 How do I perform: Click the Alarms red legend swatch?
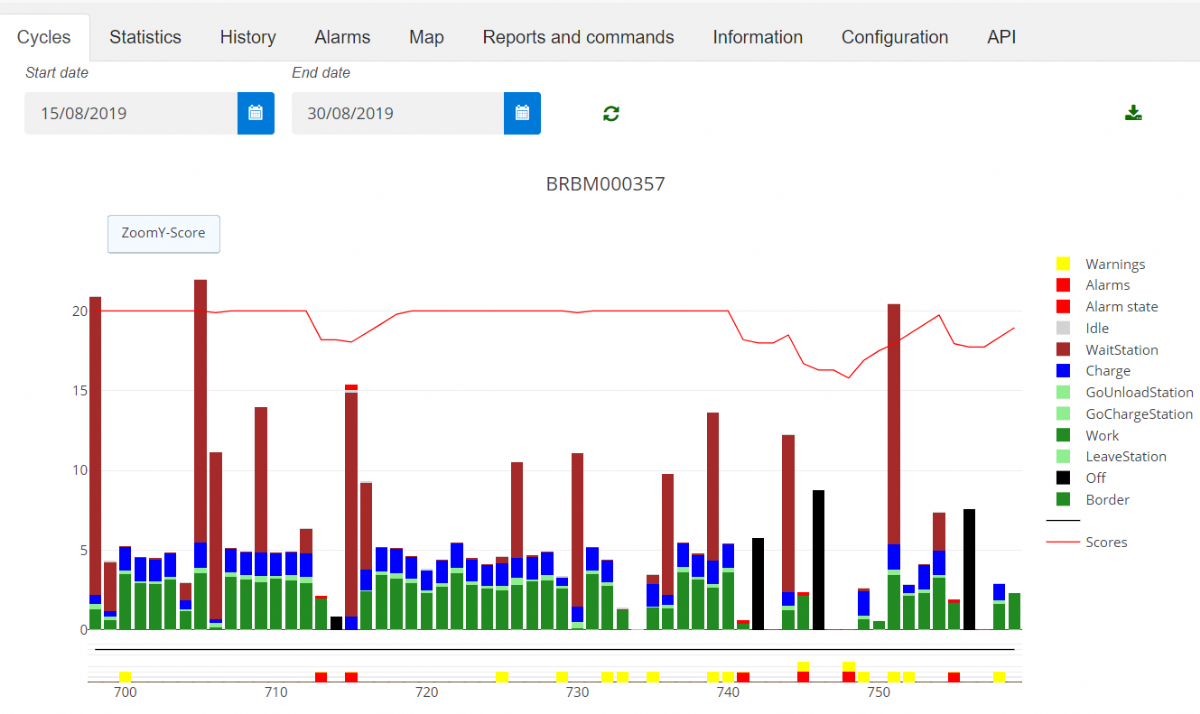[x=1063, y=285]
